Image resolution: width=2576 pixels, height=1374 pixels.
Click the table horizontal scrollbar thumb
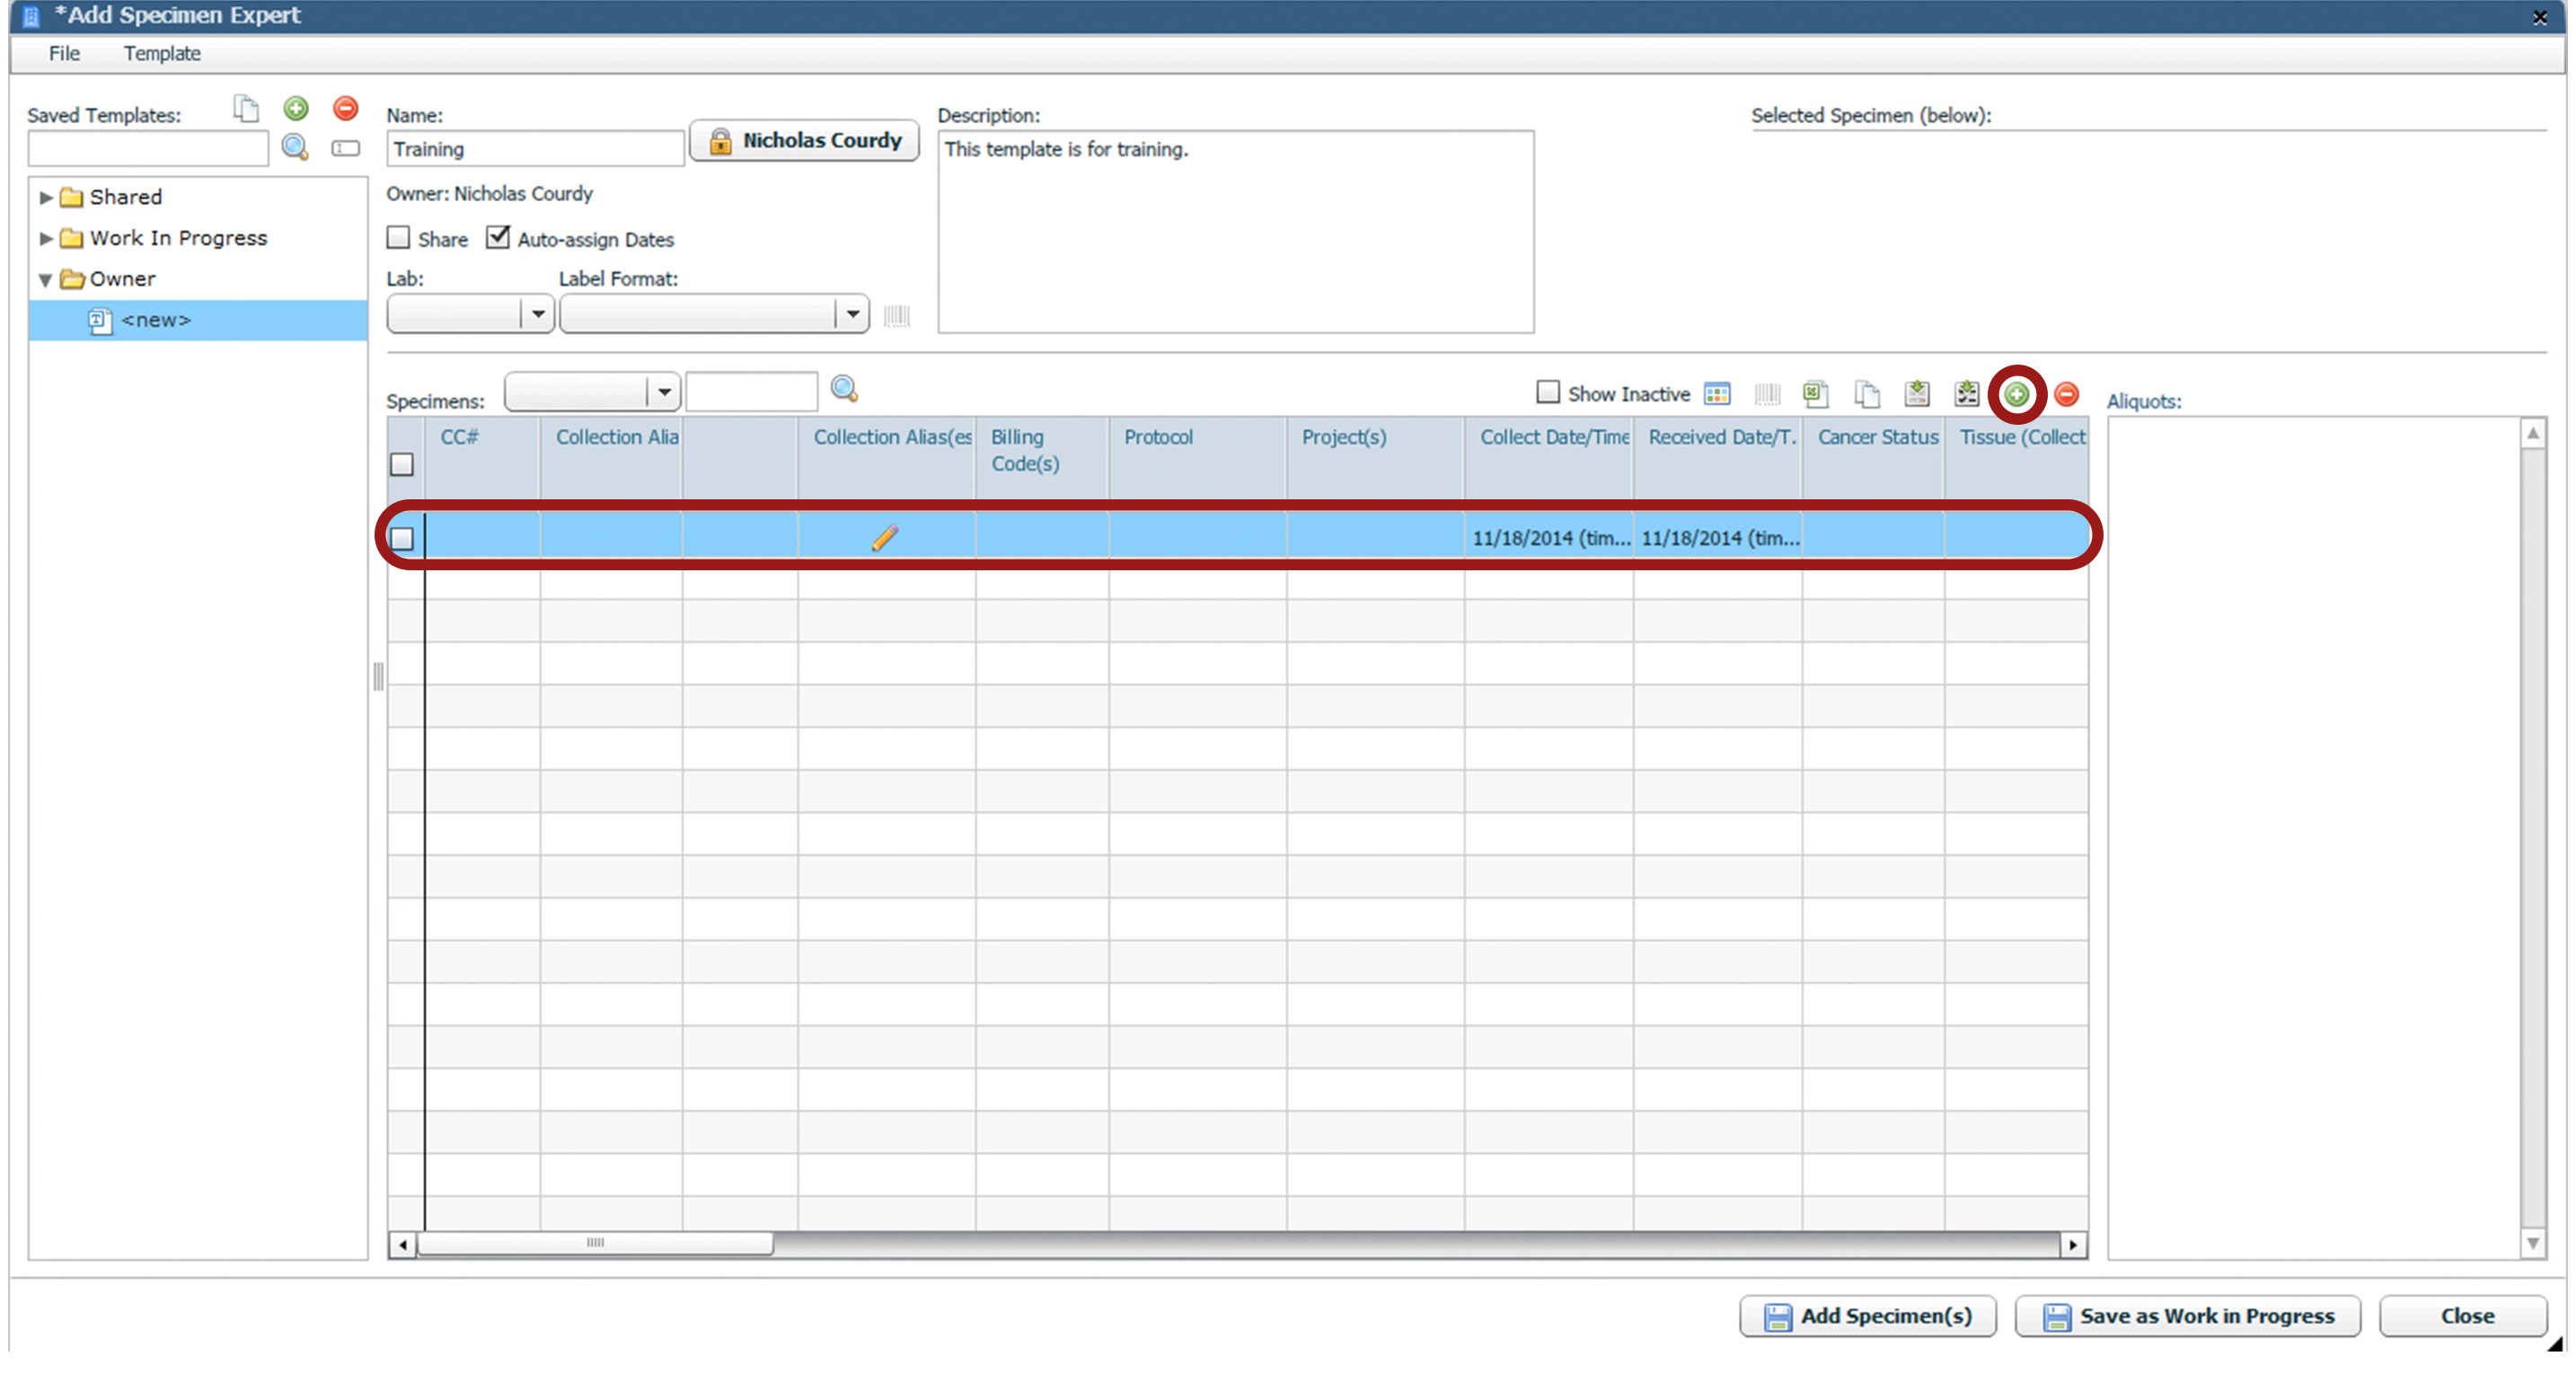click(595, 1244)
